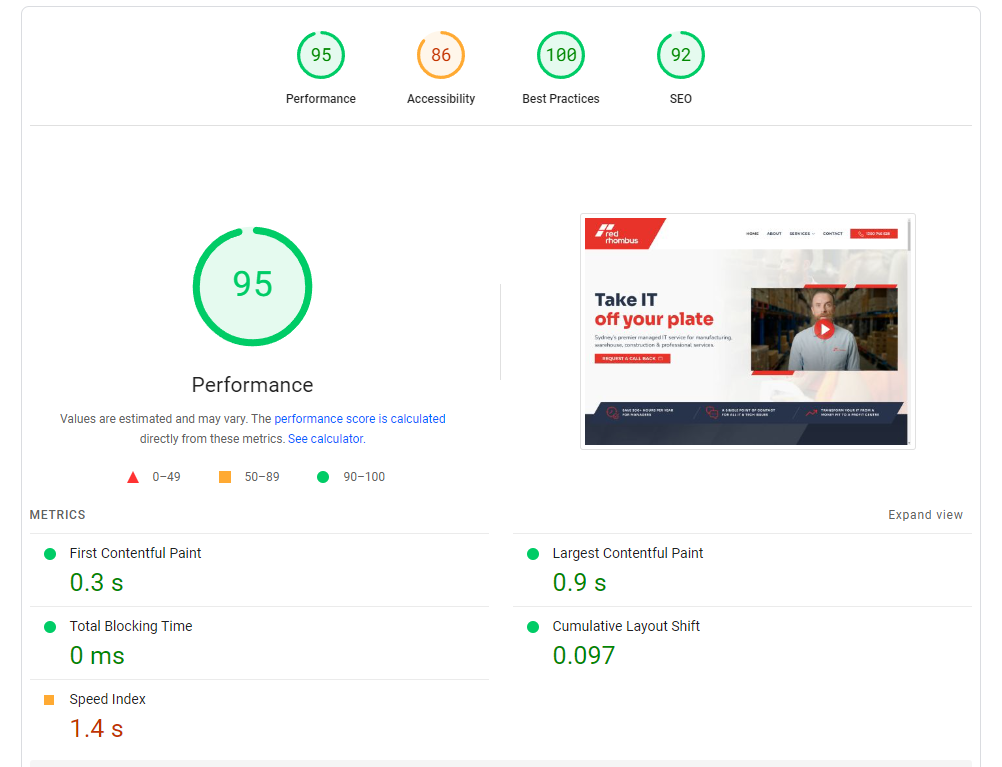The height and width of the screenshot is (767, 1002).
Task: Click the green dot beside First Contentful Paint
Action: click(x=48, y=553)
